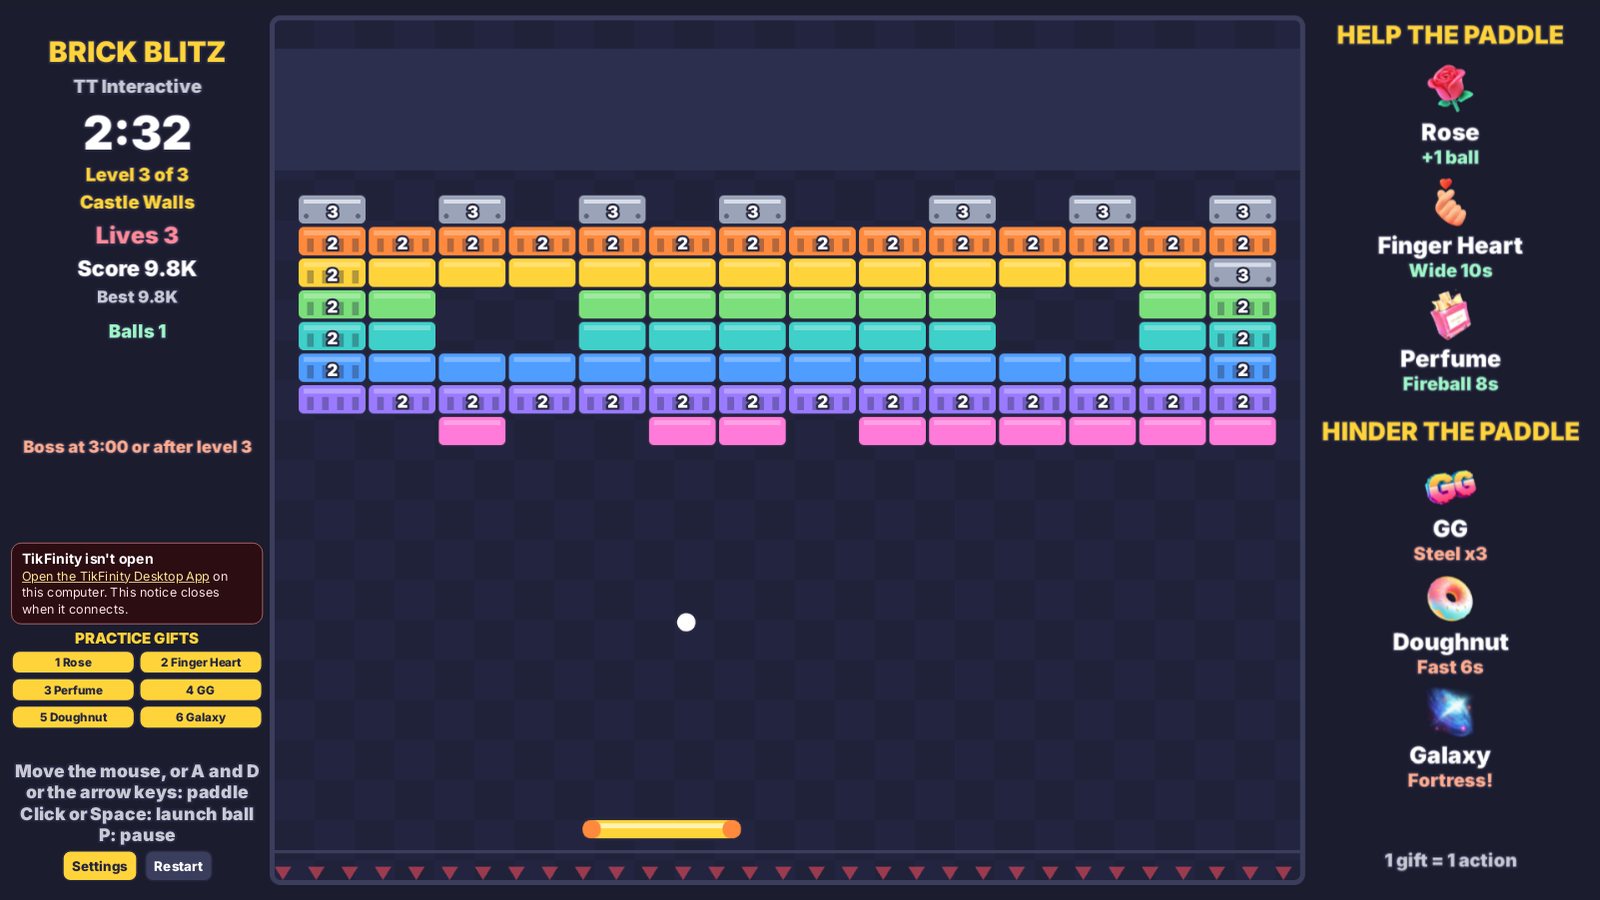Click the HINDER THE PADDLE heading
This screenshot has height=900, width=1600.
1450,432
